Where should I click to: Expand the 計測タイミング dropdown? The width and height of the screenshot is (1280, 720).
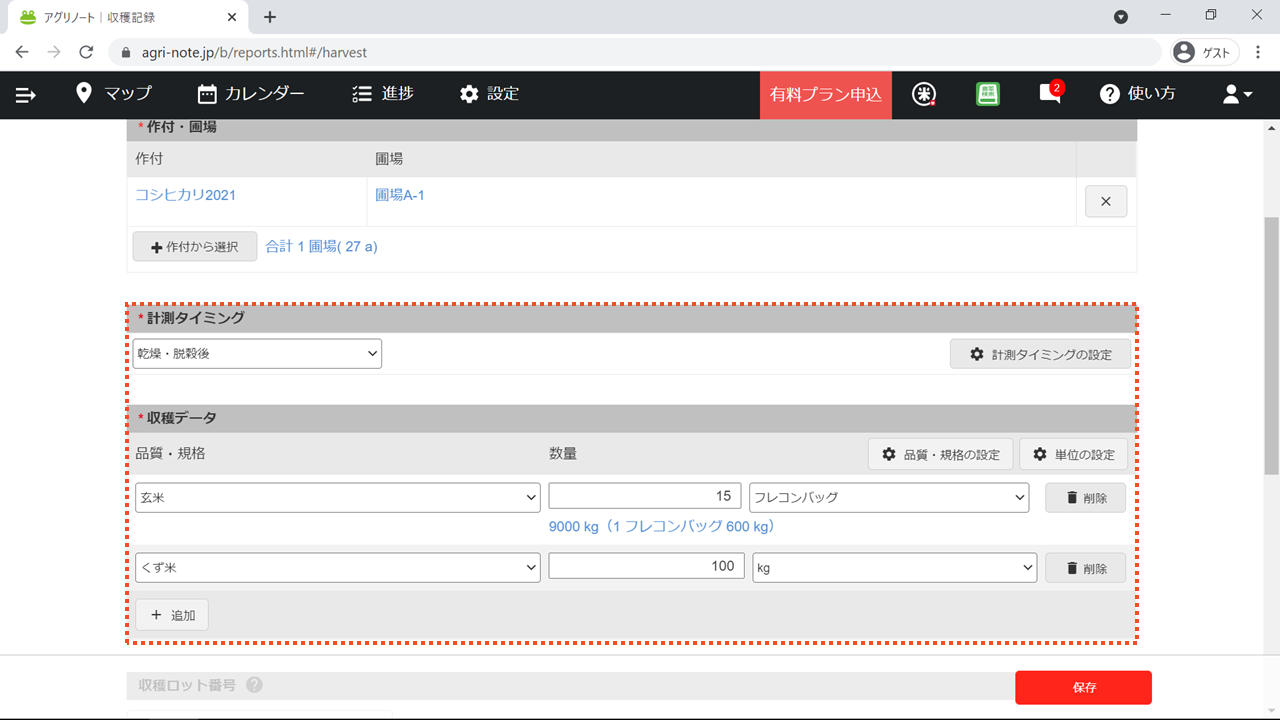coord(257,353)
